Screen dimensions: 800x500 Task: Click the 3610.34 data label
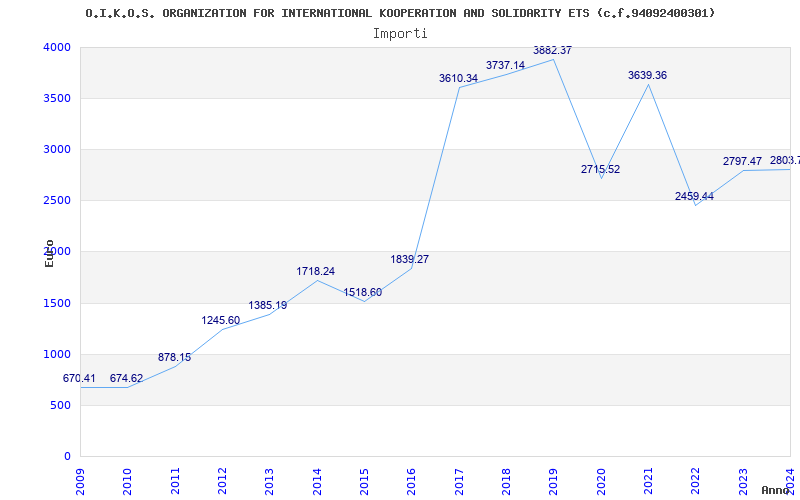[x=458, y=79]
